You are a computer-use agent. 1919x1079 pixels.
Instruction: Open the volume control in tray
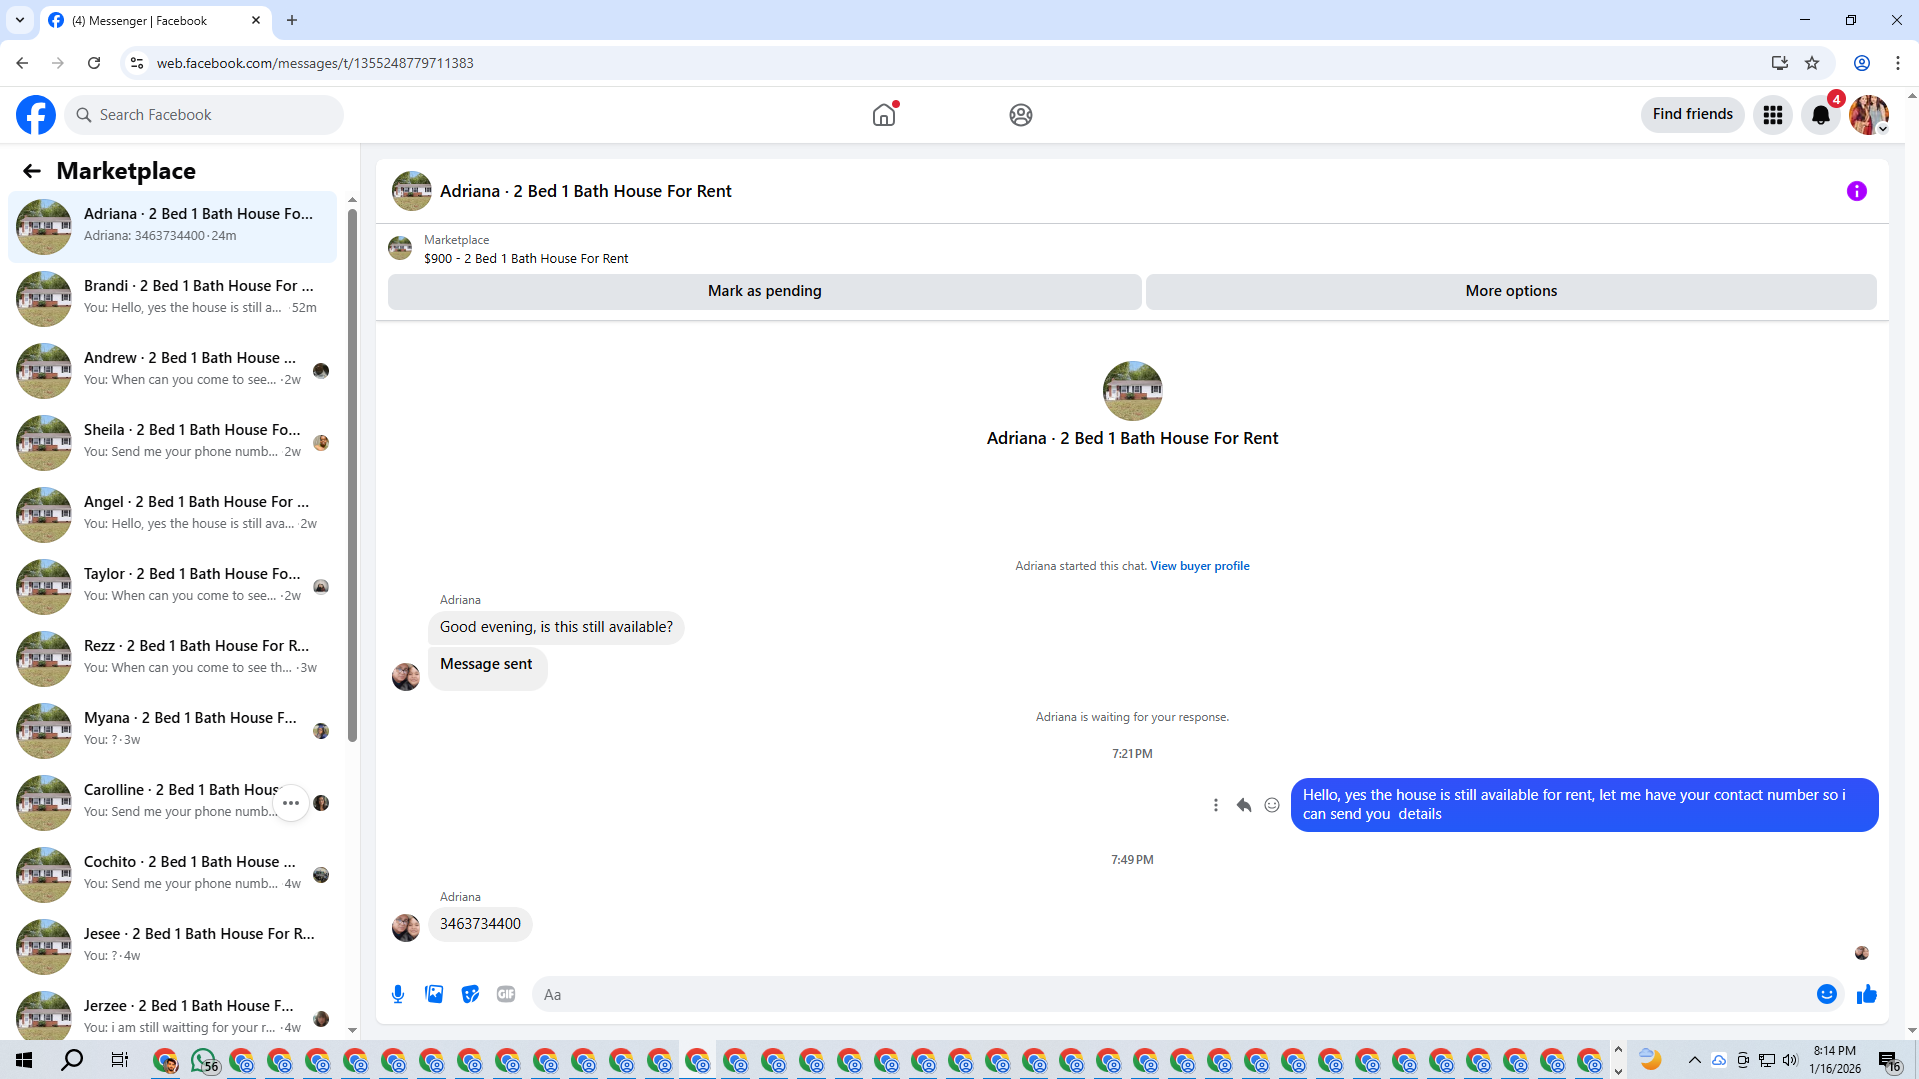1790,1060
